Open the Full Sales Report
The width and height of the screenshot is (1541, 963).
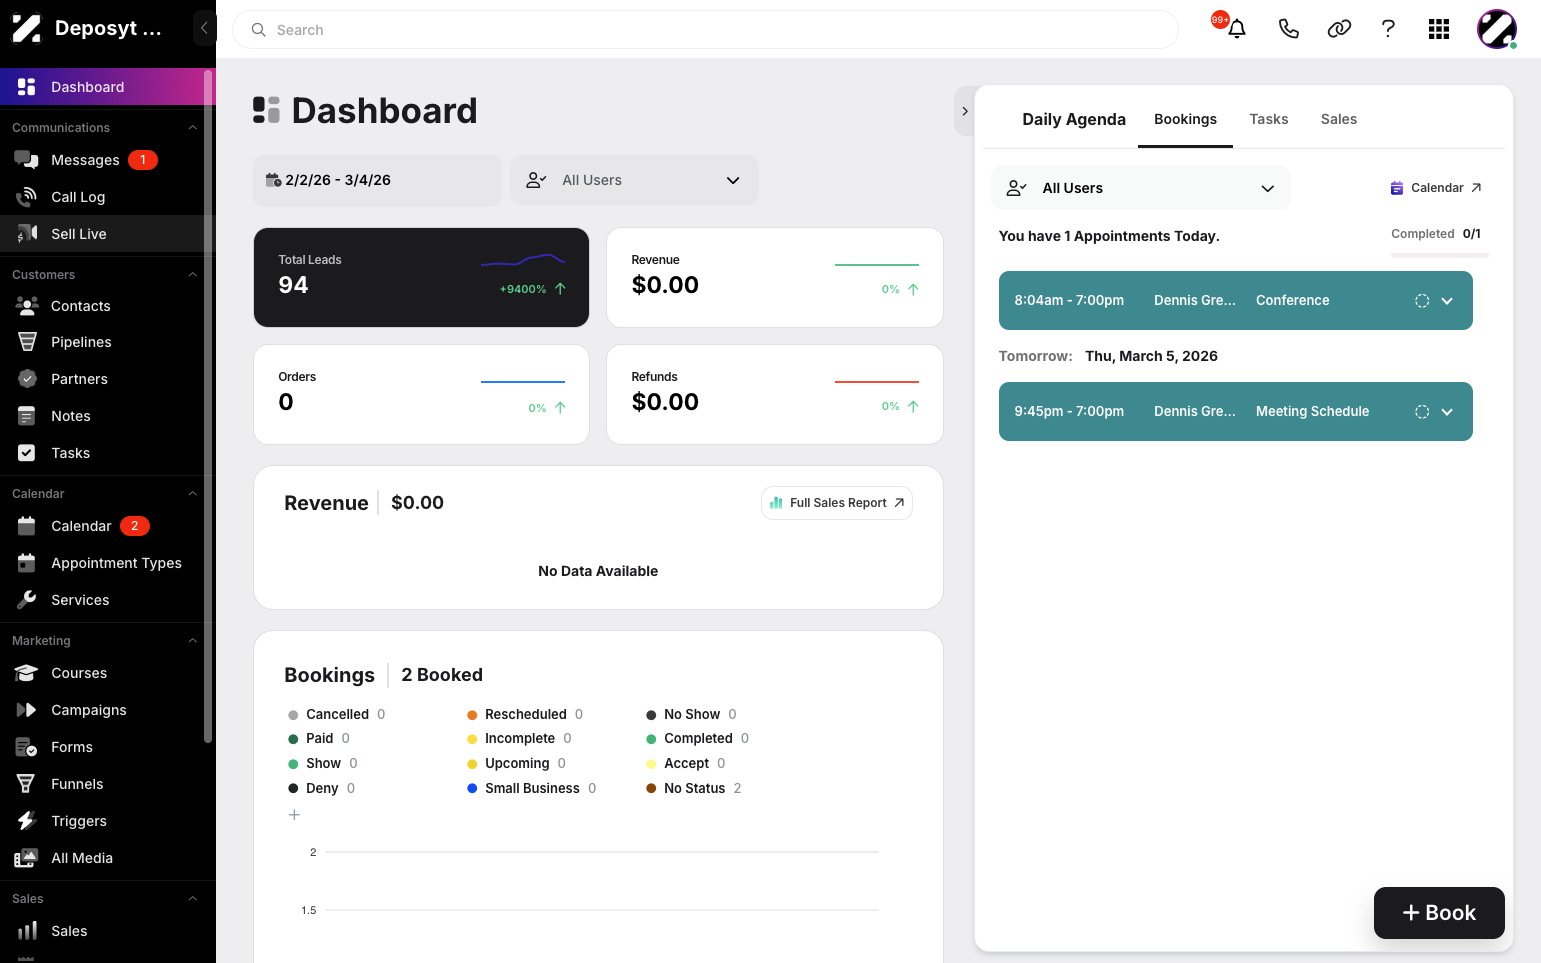[837, 503]
